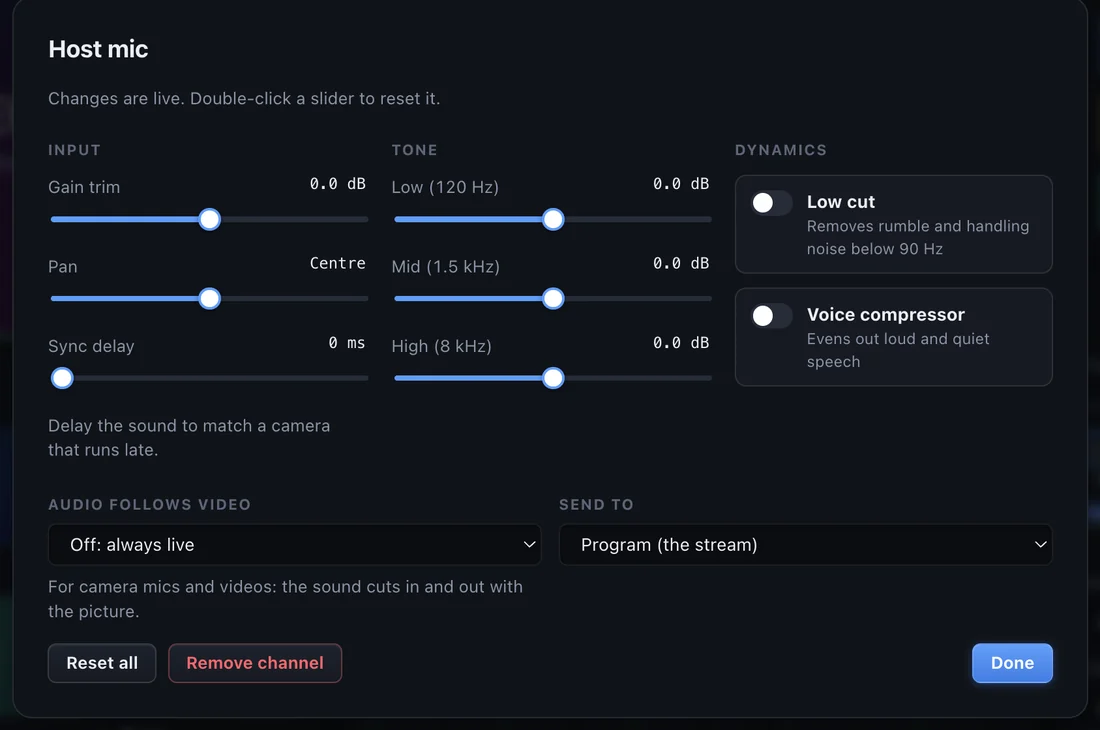Click the Gain trim slider handle

209,219
